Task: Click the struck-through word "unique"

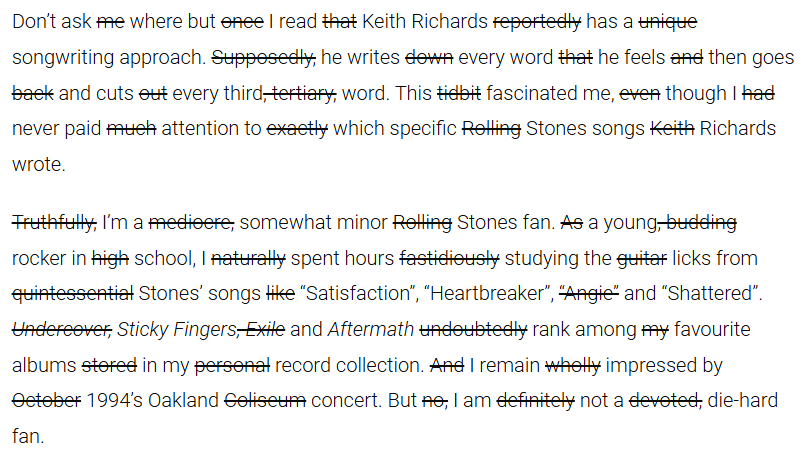Action: [x=668, y=22]
